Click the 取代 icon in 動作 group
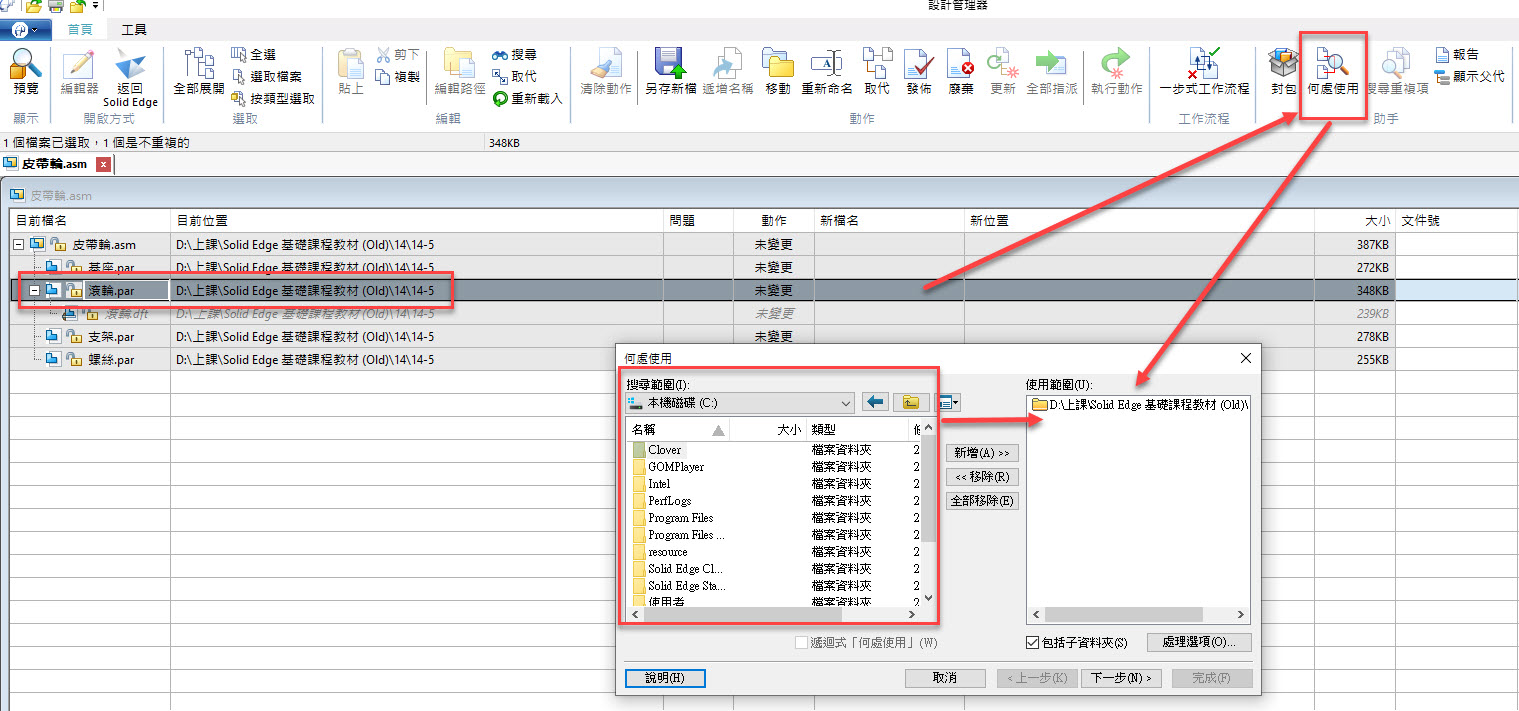1519x711 pixels. pos(877,64)
